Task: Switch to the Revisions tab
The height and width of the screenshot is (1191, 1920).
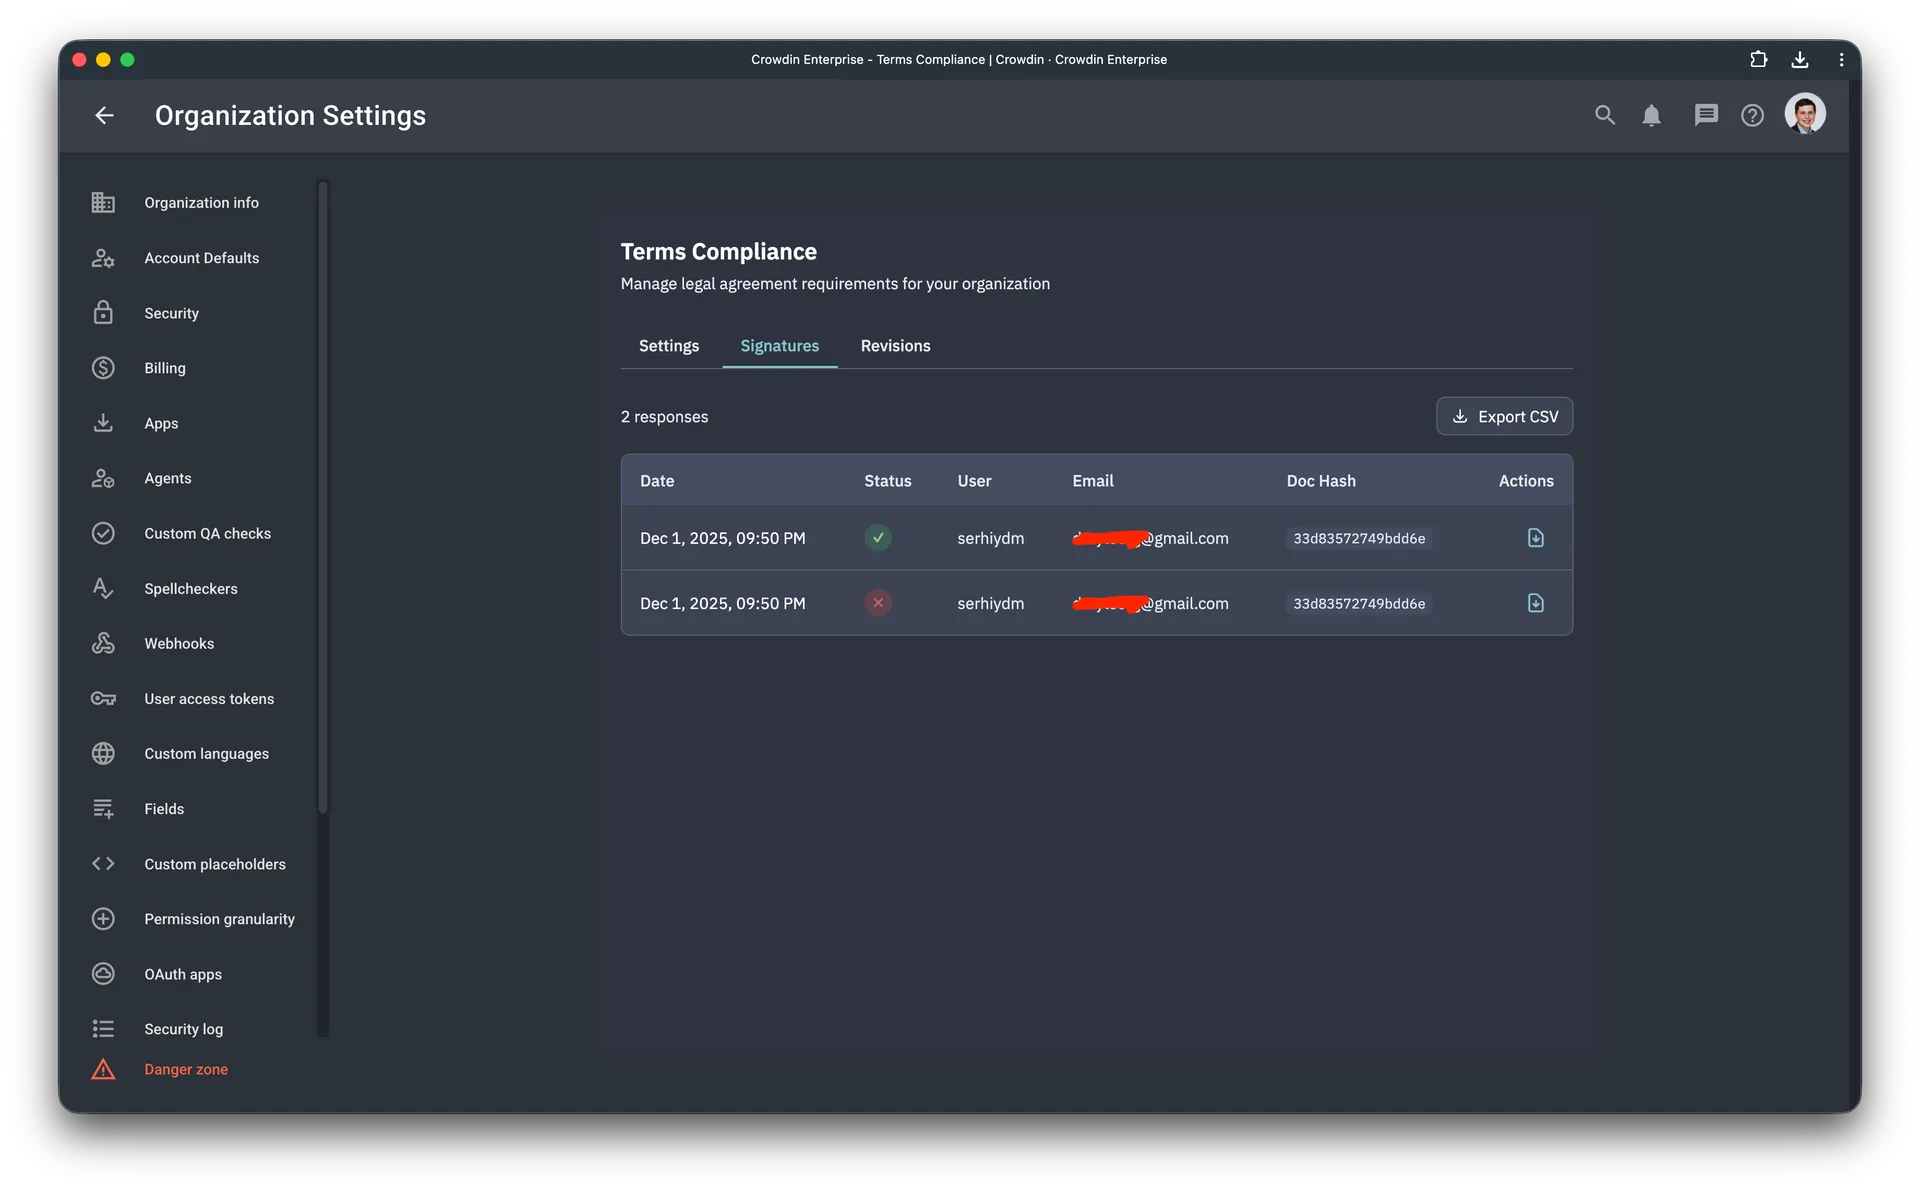Action: tap(895, 346)
